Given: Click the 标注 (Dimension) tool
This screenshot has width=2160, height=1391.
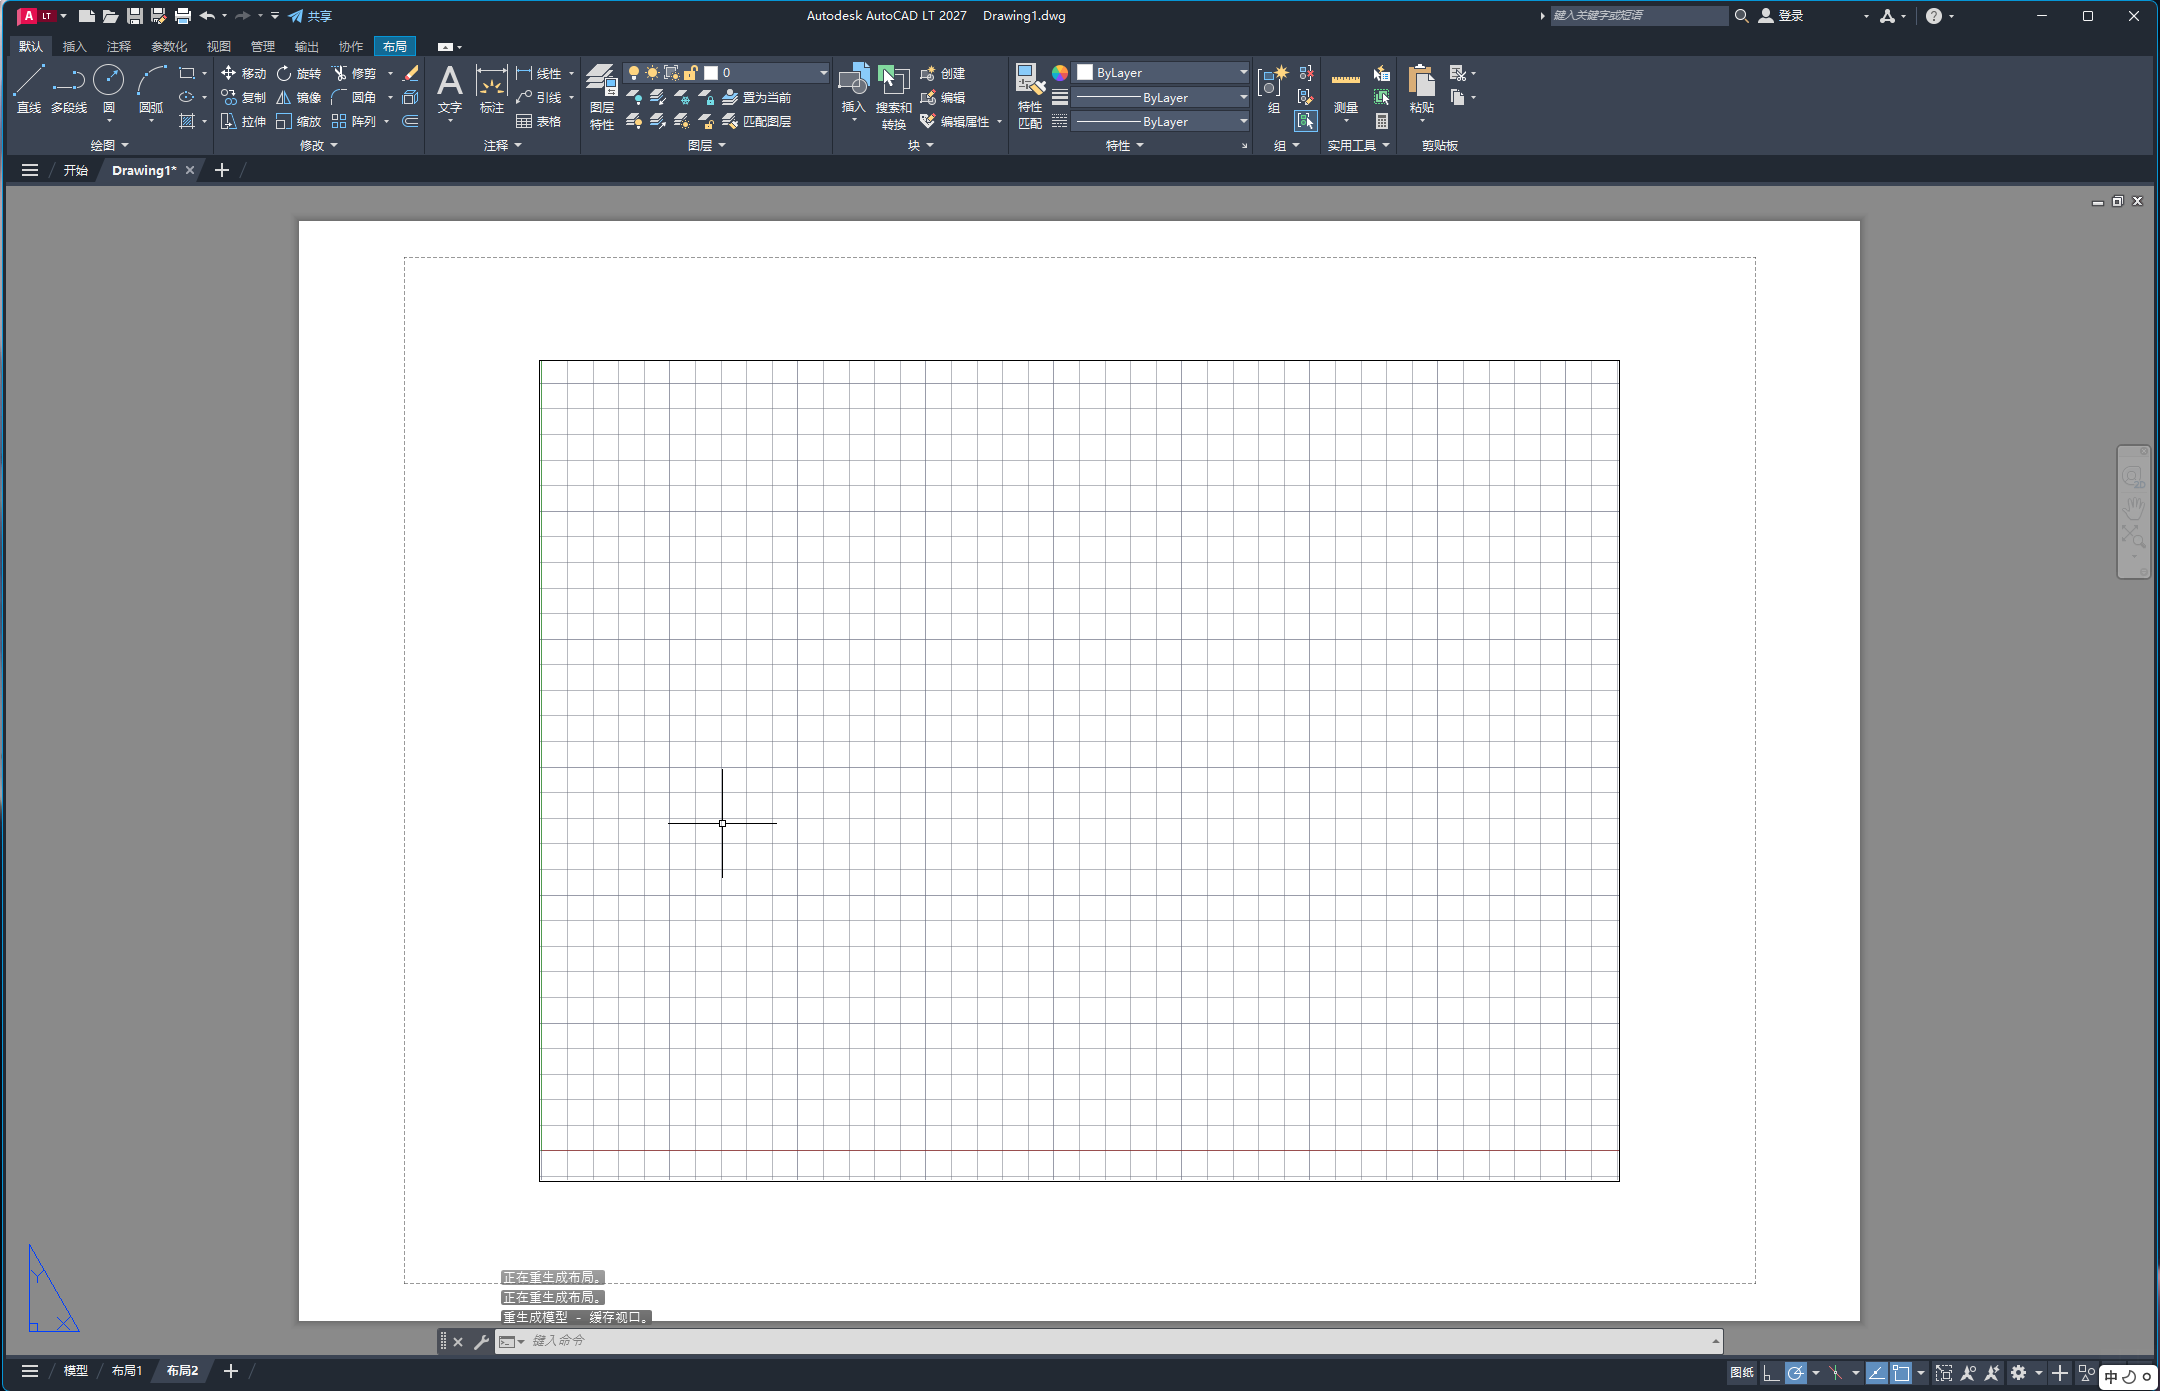Looking at the screenshot, I should [491, 90].
